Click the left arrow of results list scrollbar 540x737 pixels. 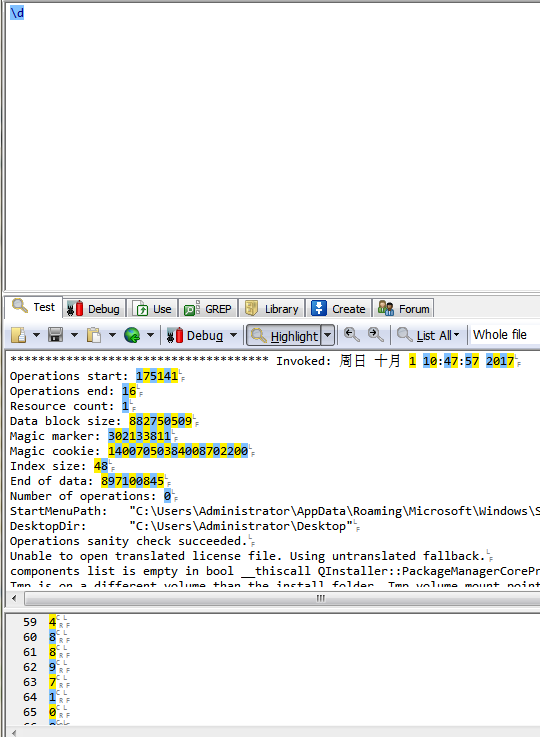[14, 732]
